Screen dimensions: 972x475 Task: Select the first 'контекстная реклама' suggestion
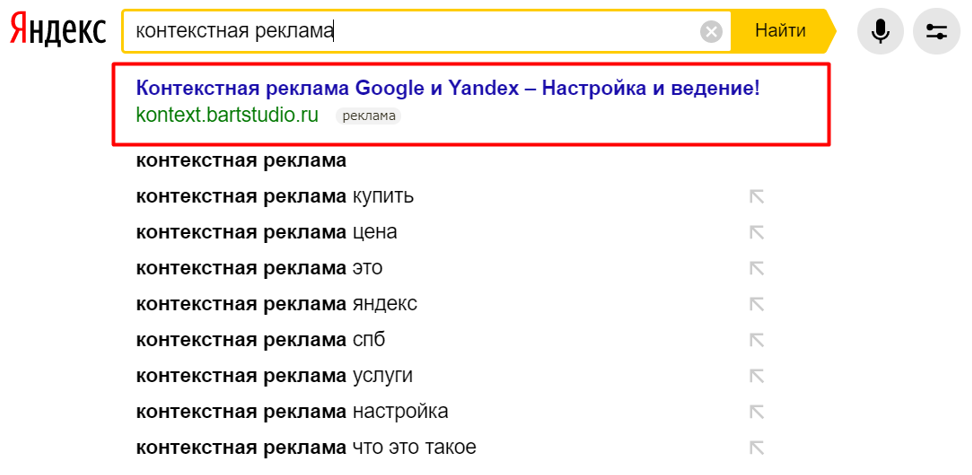[241, 160]
